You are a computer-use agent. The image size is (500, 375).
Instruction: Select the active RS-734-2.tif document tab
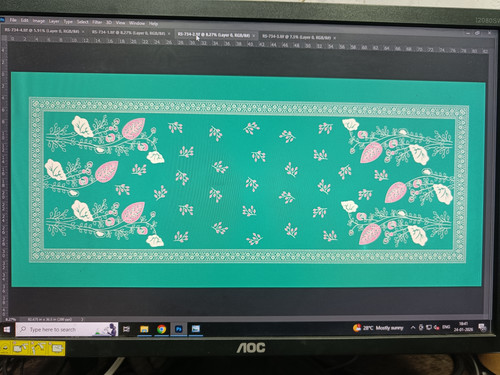point(214,35)
